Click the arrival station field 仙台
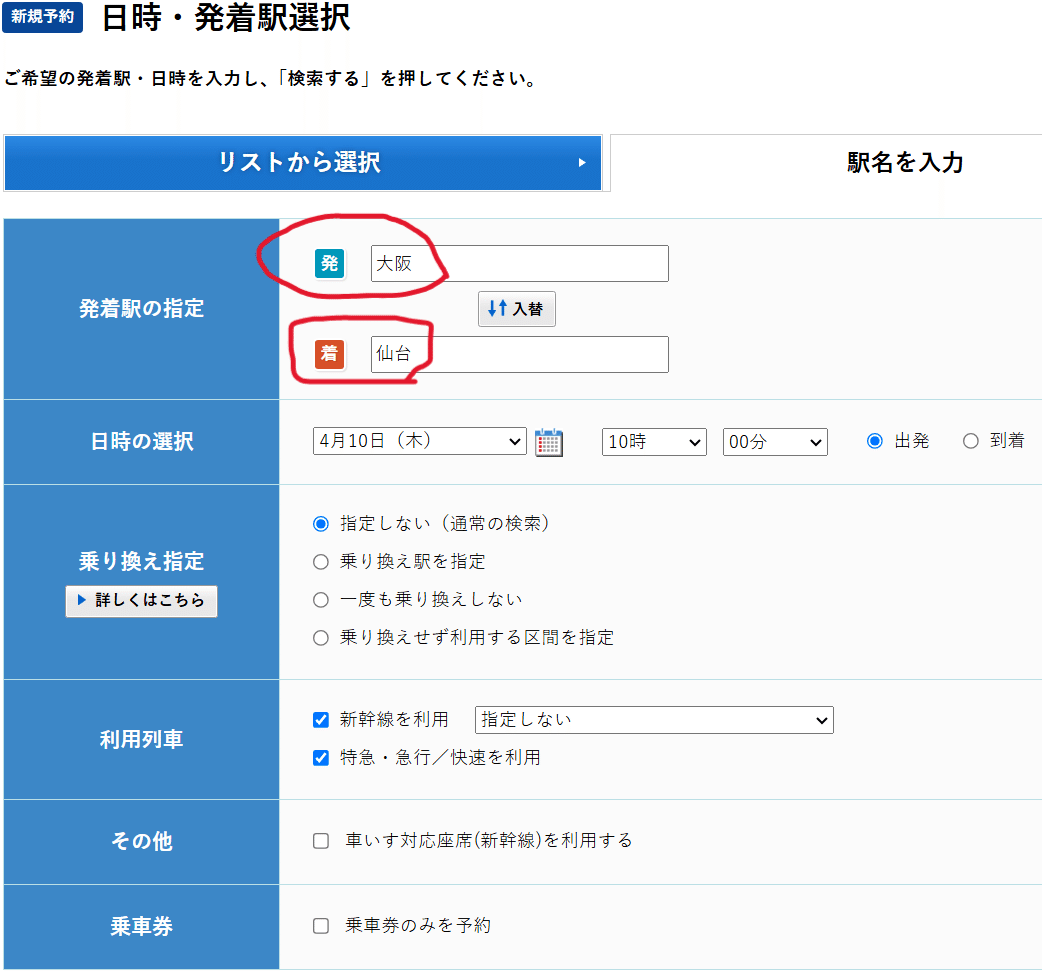1042x971 pixels. [x=520, y=354]
